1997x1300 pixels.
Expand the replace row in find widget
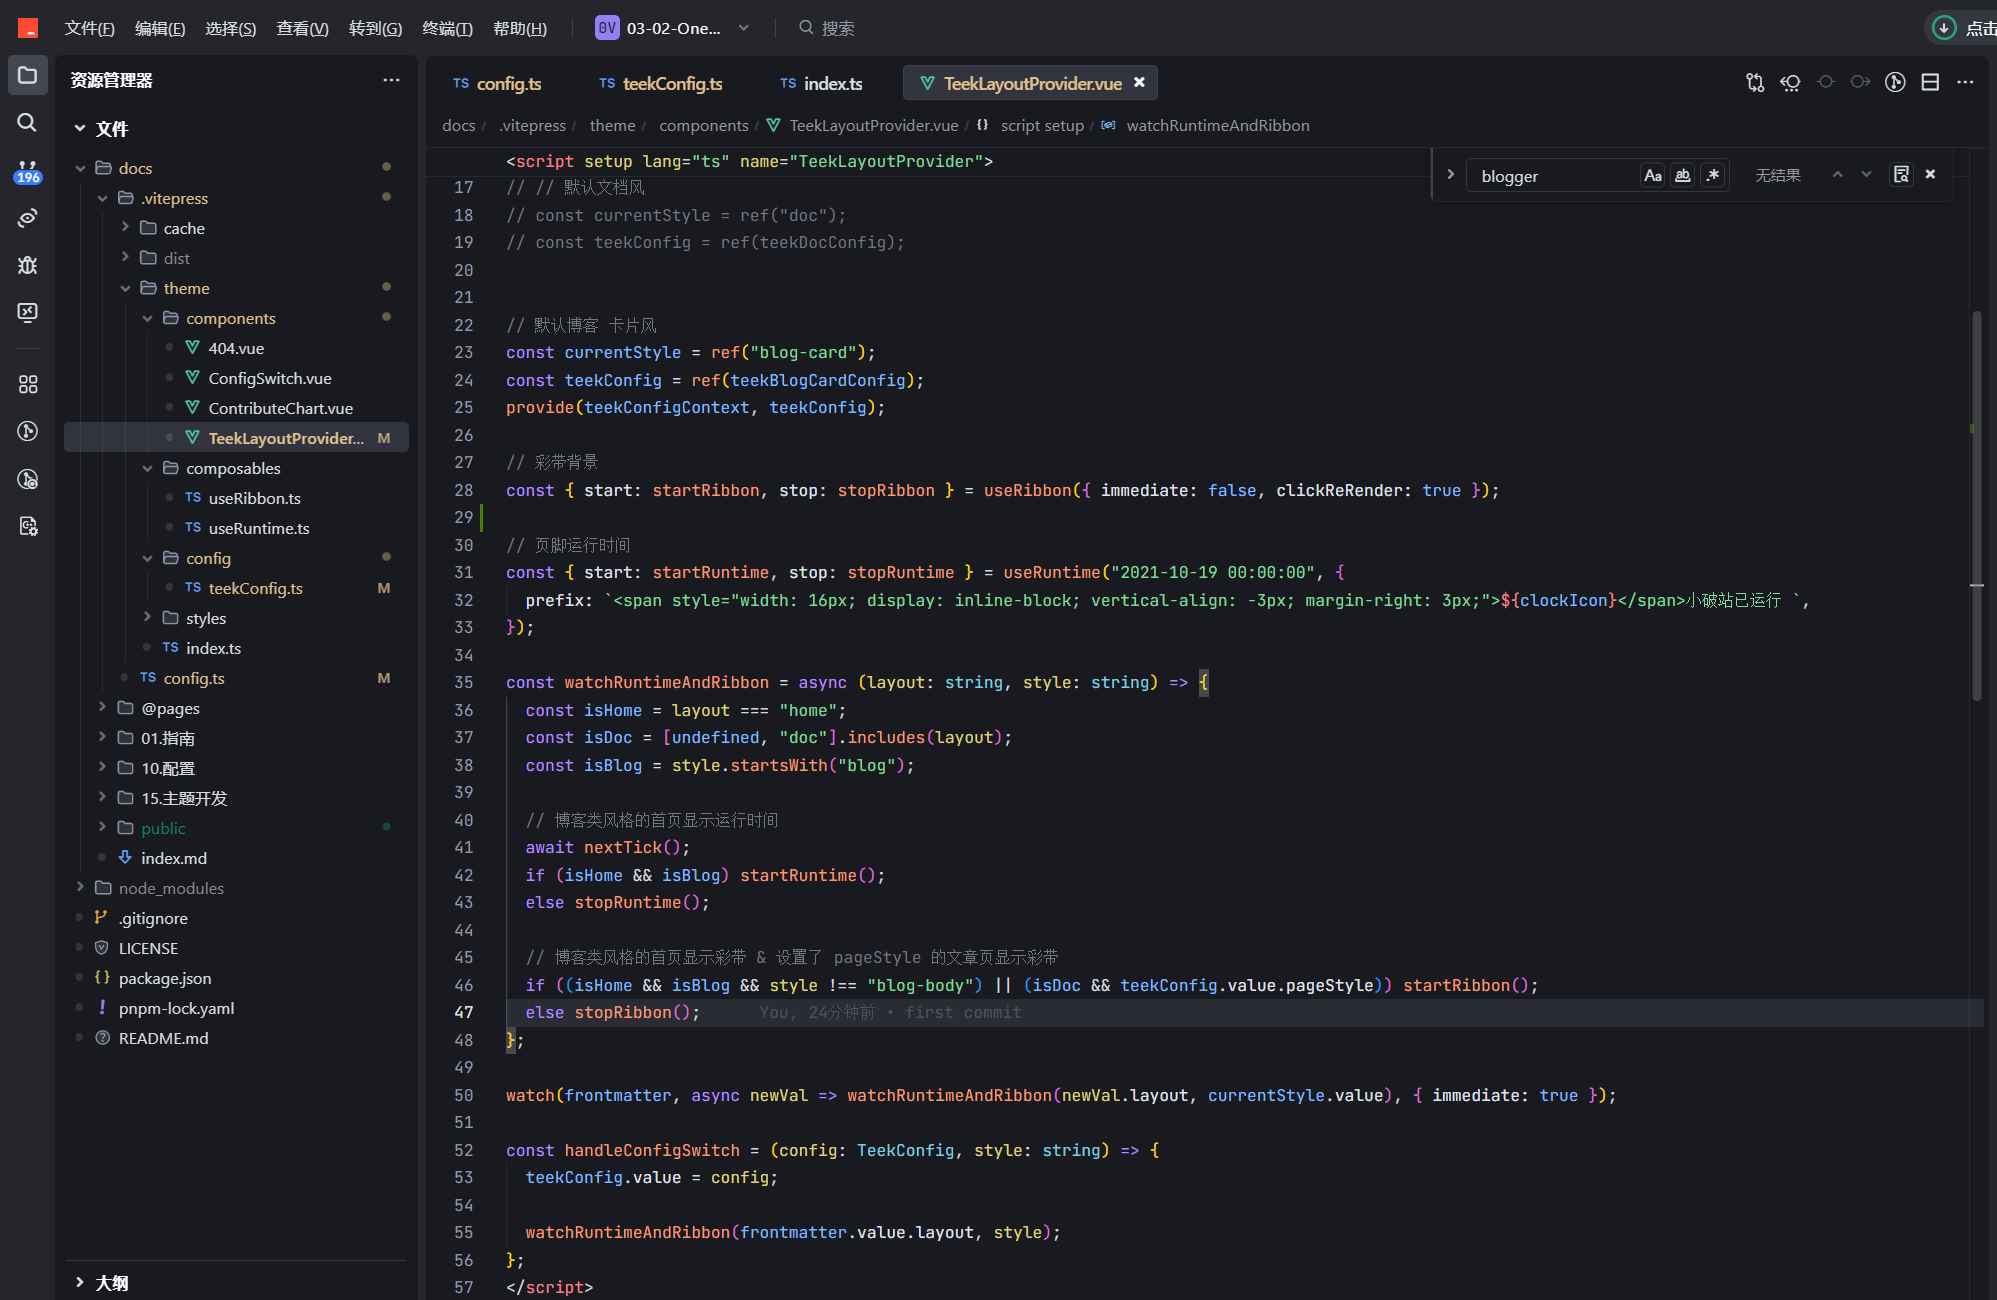tap(1450, 175)
